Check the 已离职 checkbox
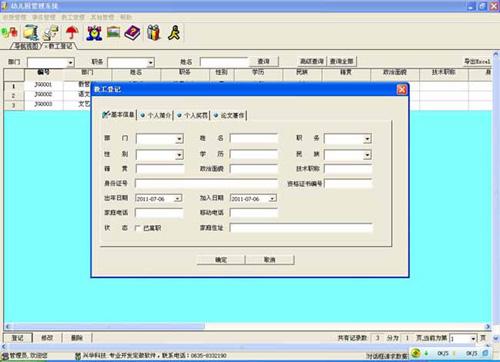Image resolution: width=500 pixels, height=362 pixels. [x=137, y=228]
